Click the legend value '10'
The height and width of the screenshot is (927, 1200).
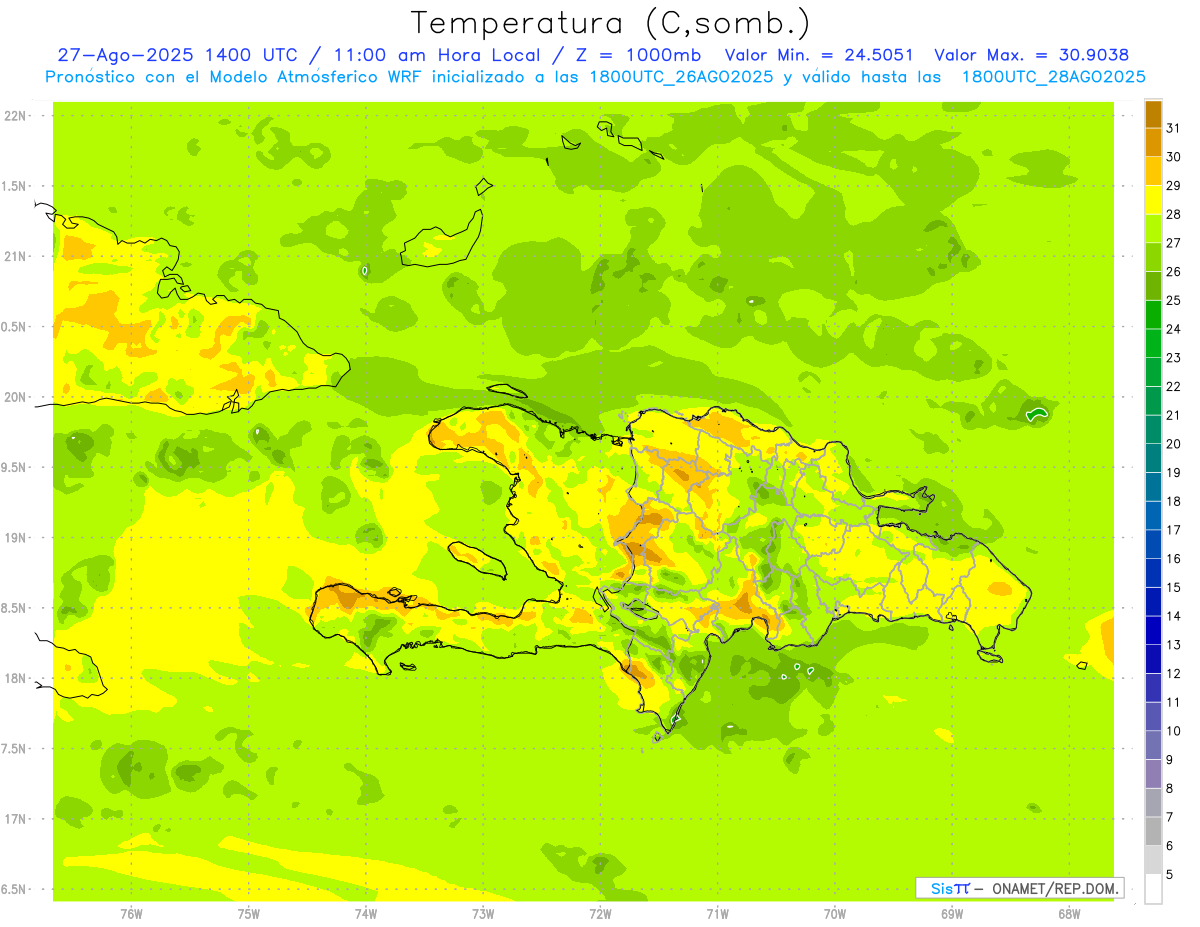(x=1174, y=731)
